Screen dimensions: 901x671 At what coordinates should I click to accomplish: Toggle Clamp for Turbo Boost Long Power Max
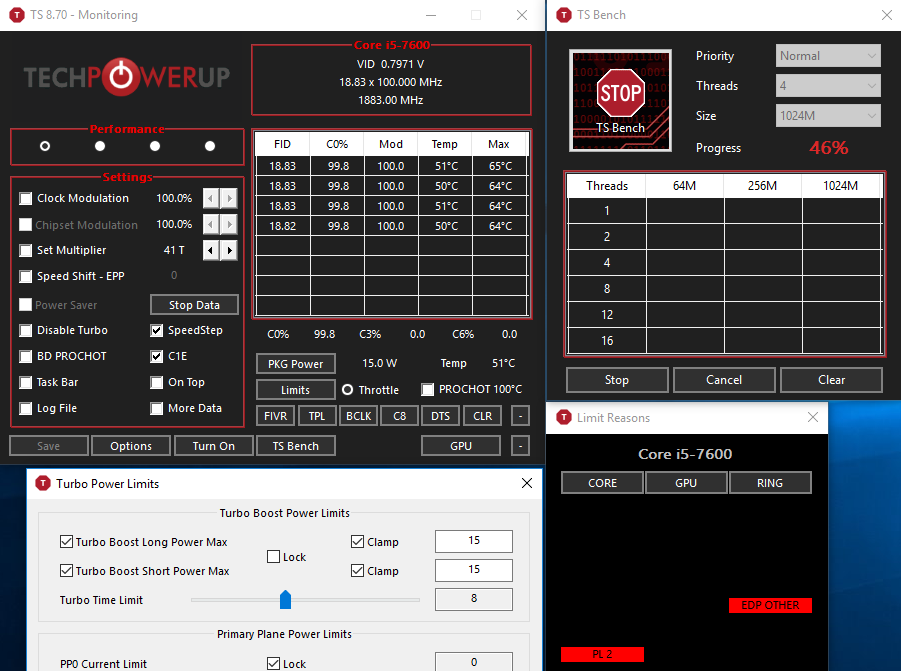click(358, 542)
